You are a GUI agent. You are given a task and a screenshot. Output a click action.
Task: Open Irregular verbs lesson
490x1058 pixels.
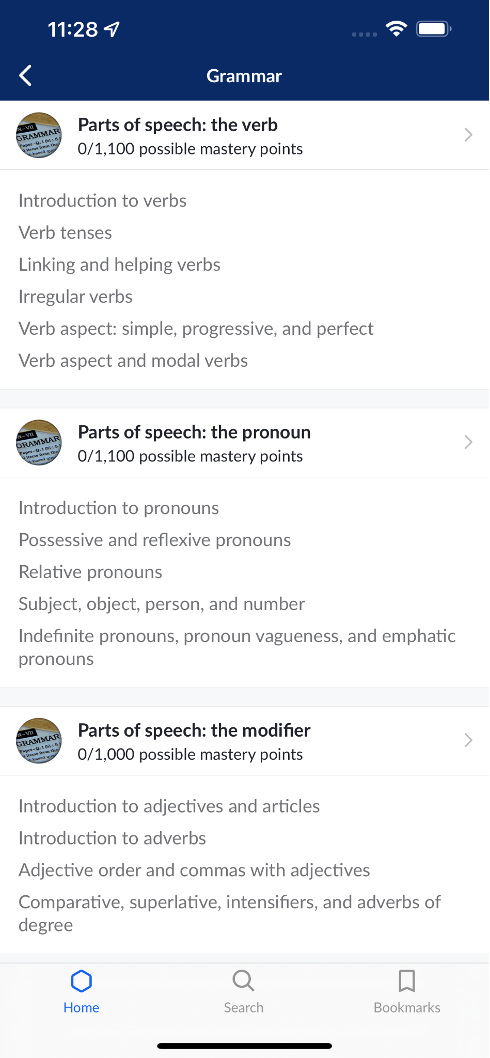(76, 297)
